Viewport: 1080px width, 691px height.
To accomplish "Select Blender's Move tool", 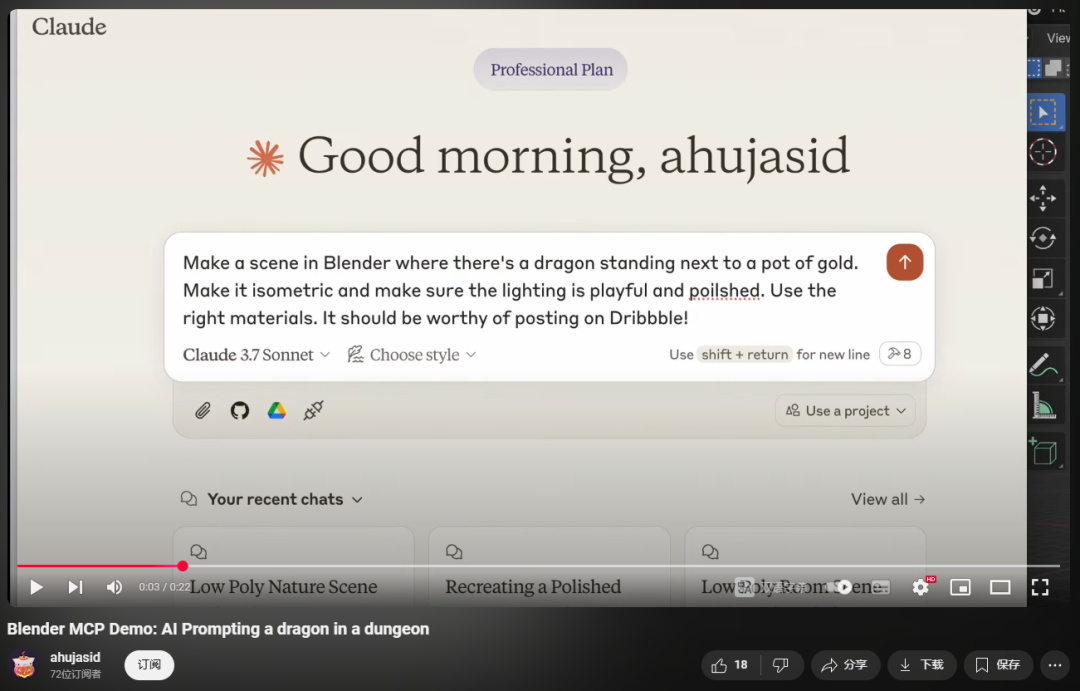I will (x=1043, y=198).
